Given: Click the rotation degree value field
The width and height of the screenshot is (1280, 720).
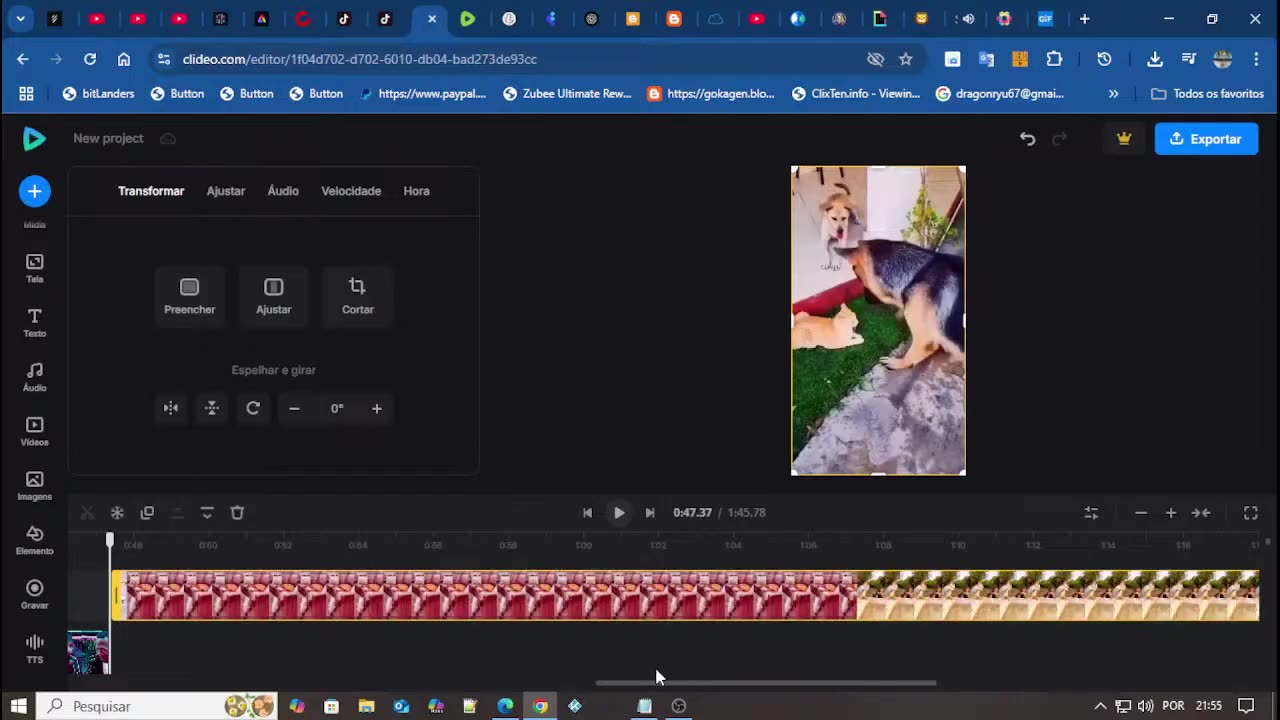Looking at the screenshot, I should point(336,408).
